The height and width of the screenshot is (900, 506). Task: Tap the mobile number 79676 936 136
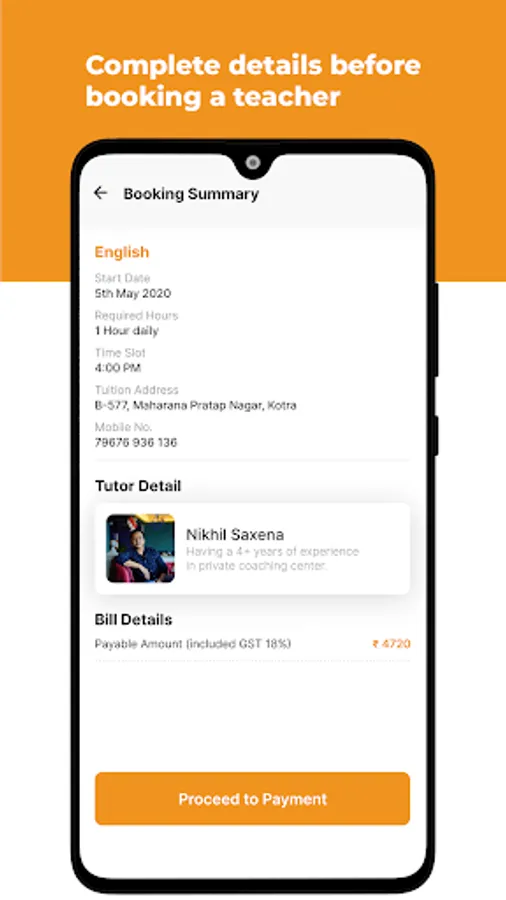tap(136, 443)
